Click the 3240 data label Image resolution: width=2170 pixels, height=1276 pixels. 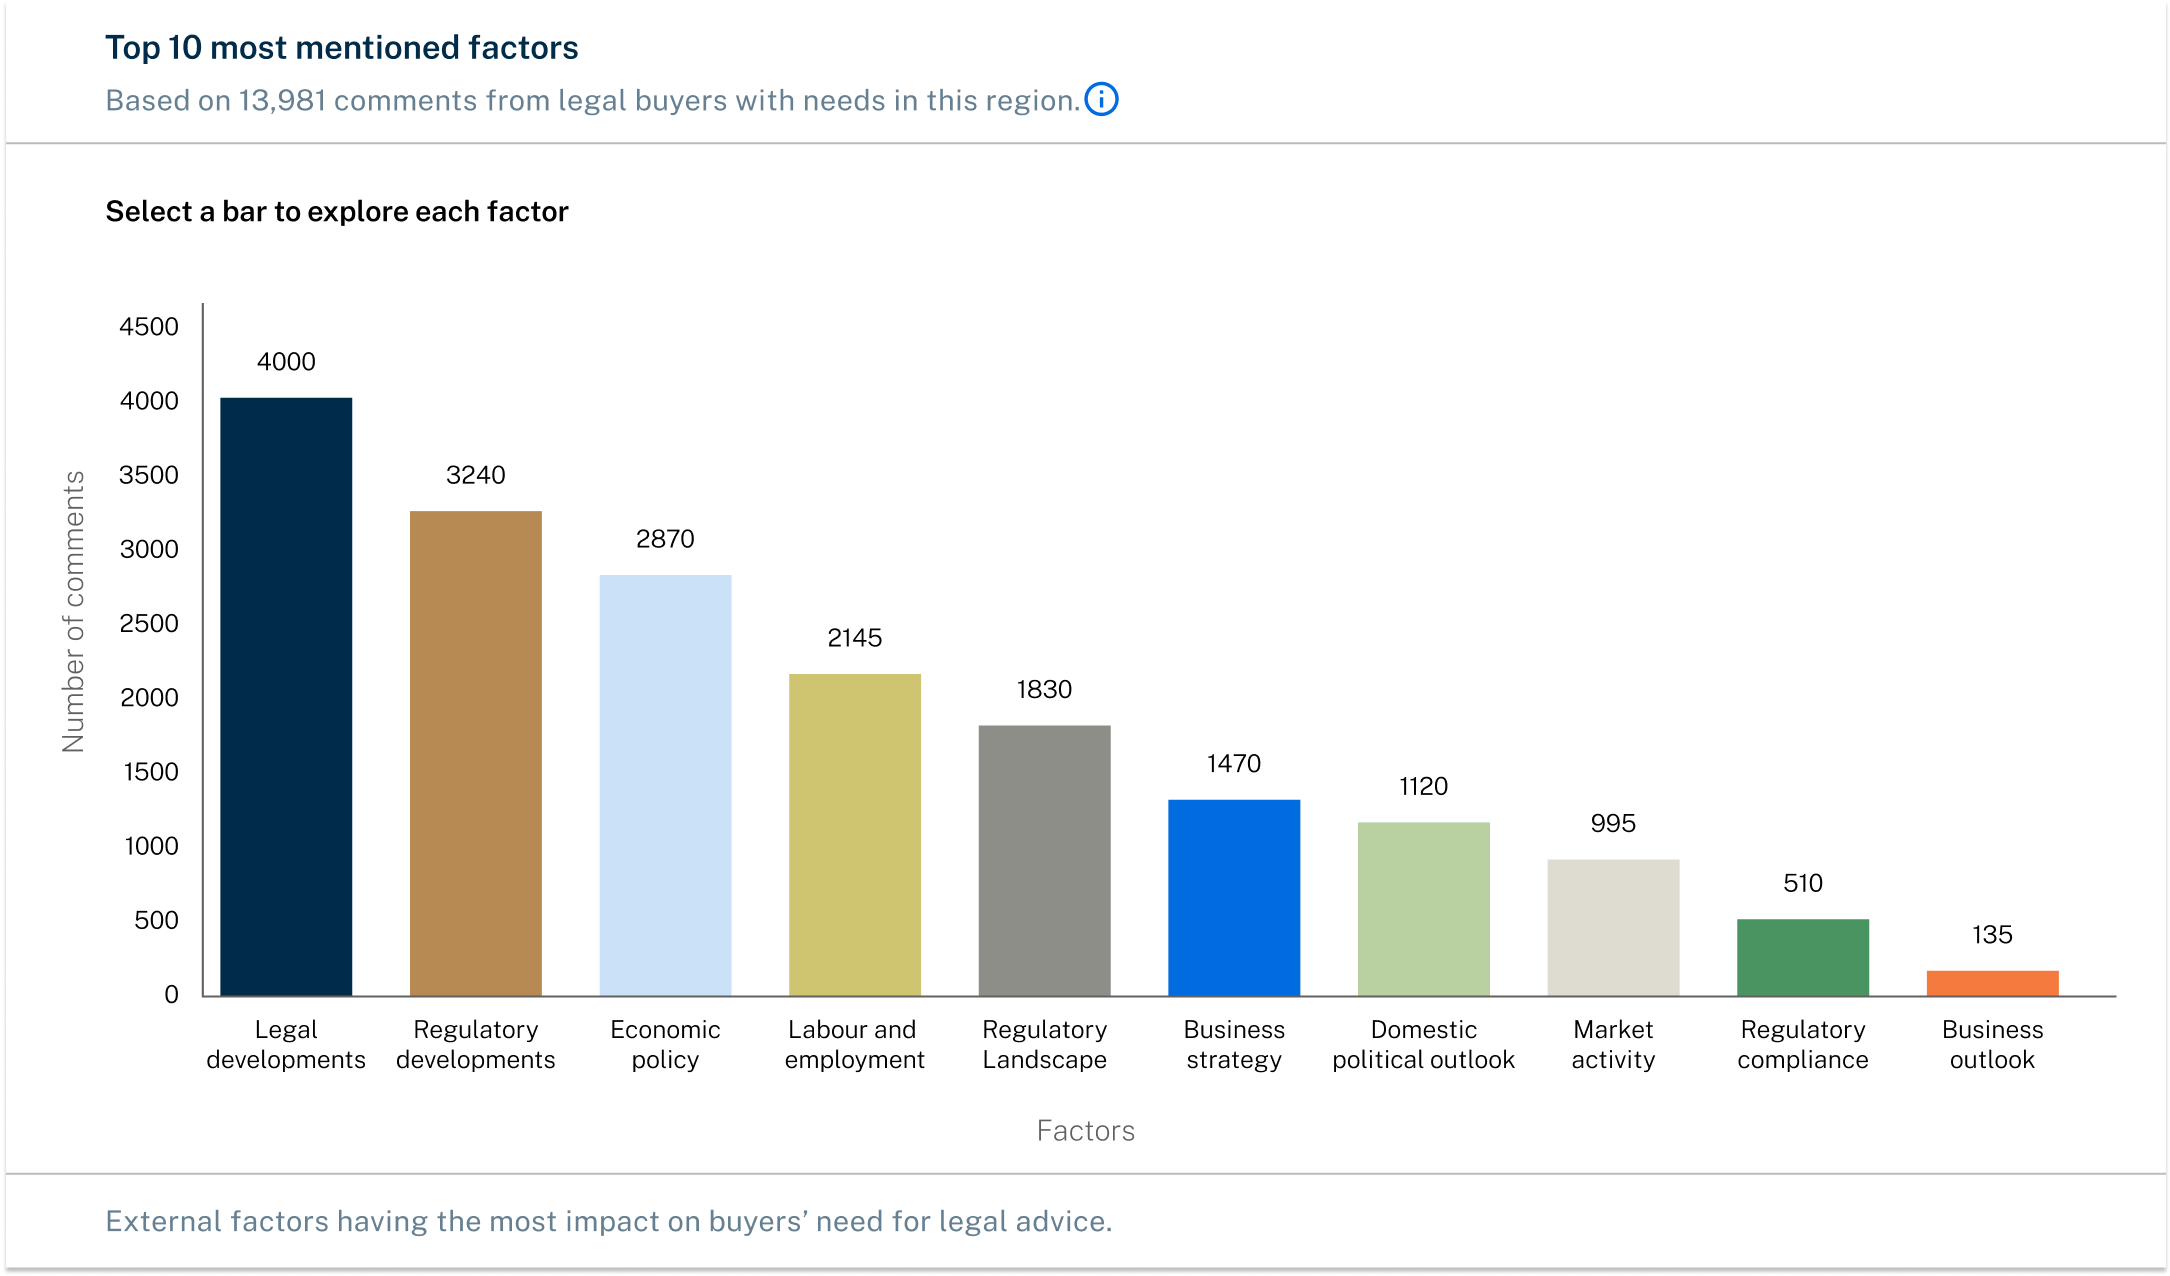476,475
